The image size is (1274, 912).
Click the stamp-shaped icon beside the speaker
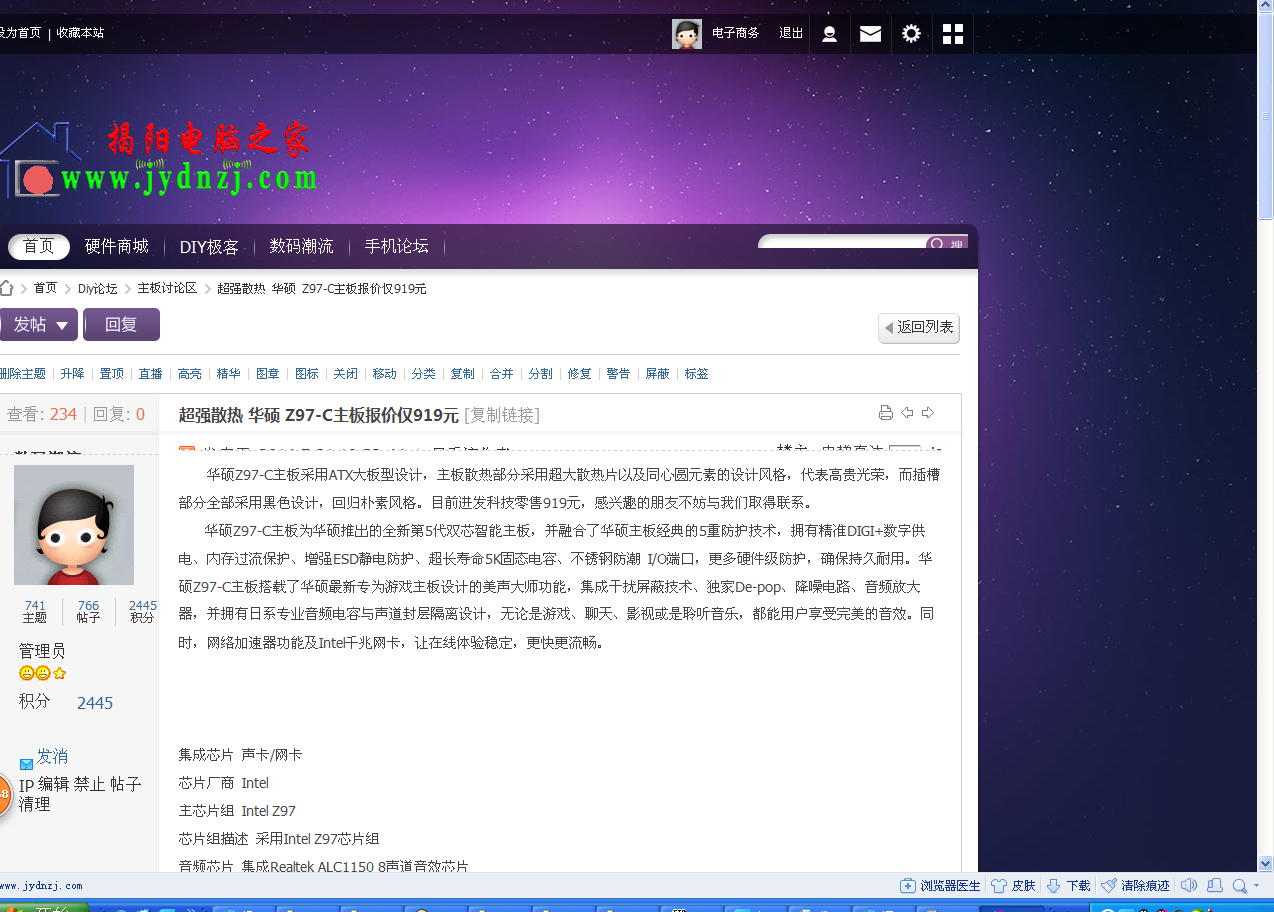[1215, 886]
